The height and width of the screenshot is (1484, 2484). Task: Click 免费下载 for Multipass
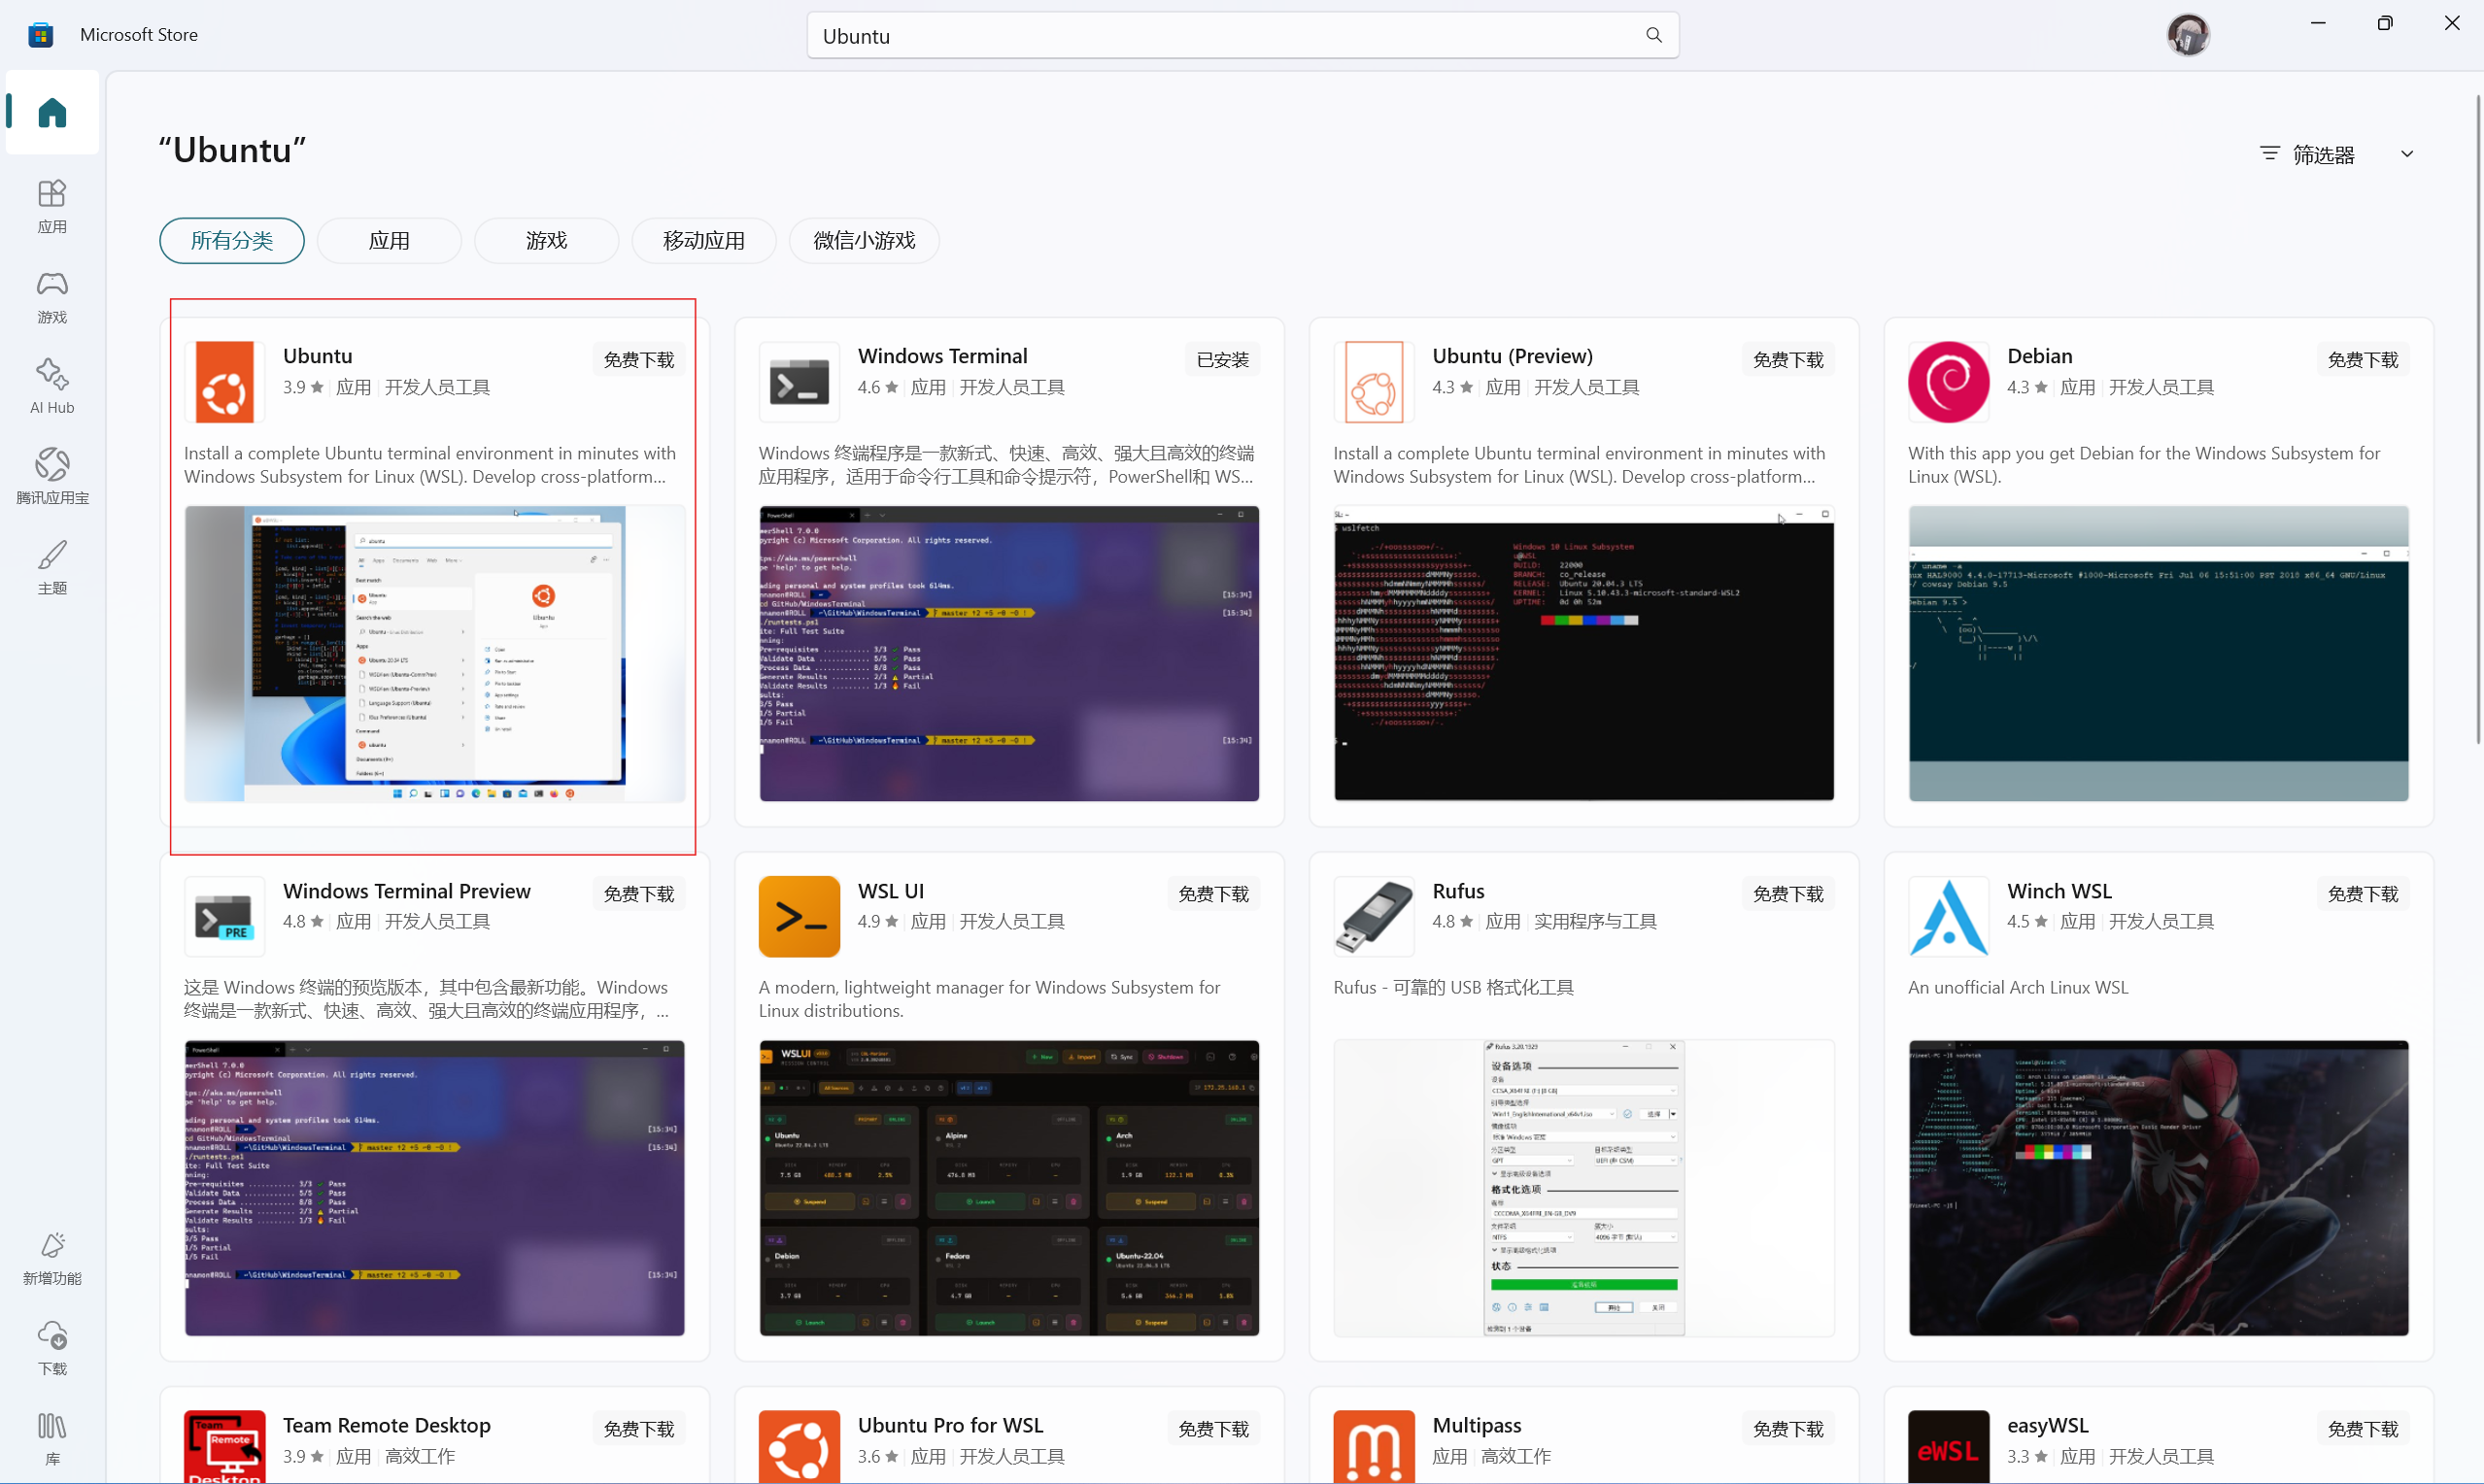(x=1788, y=1429)
